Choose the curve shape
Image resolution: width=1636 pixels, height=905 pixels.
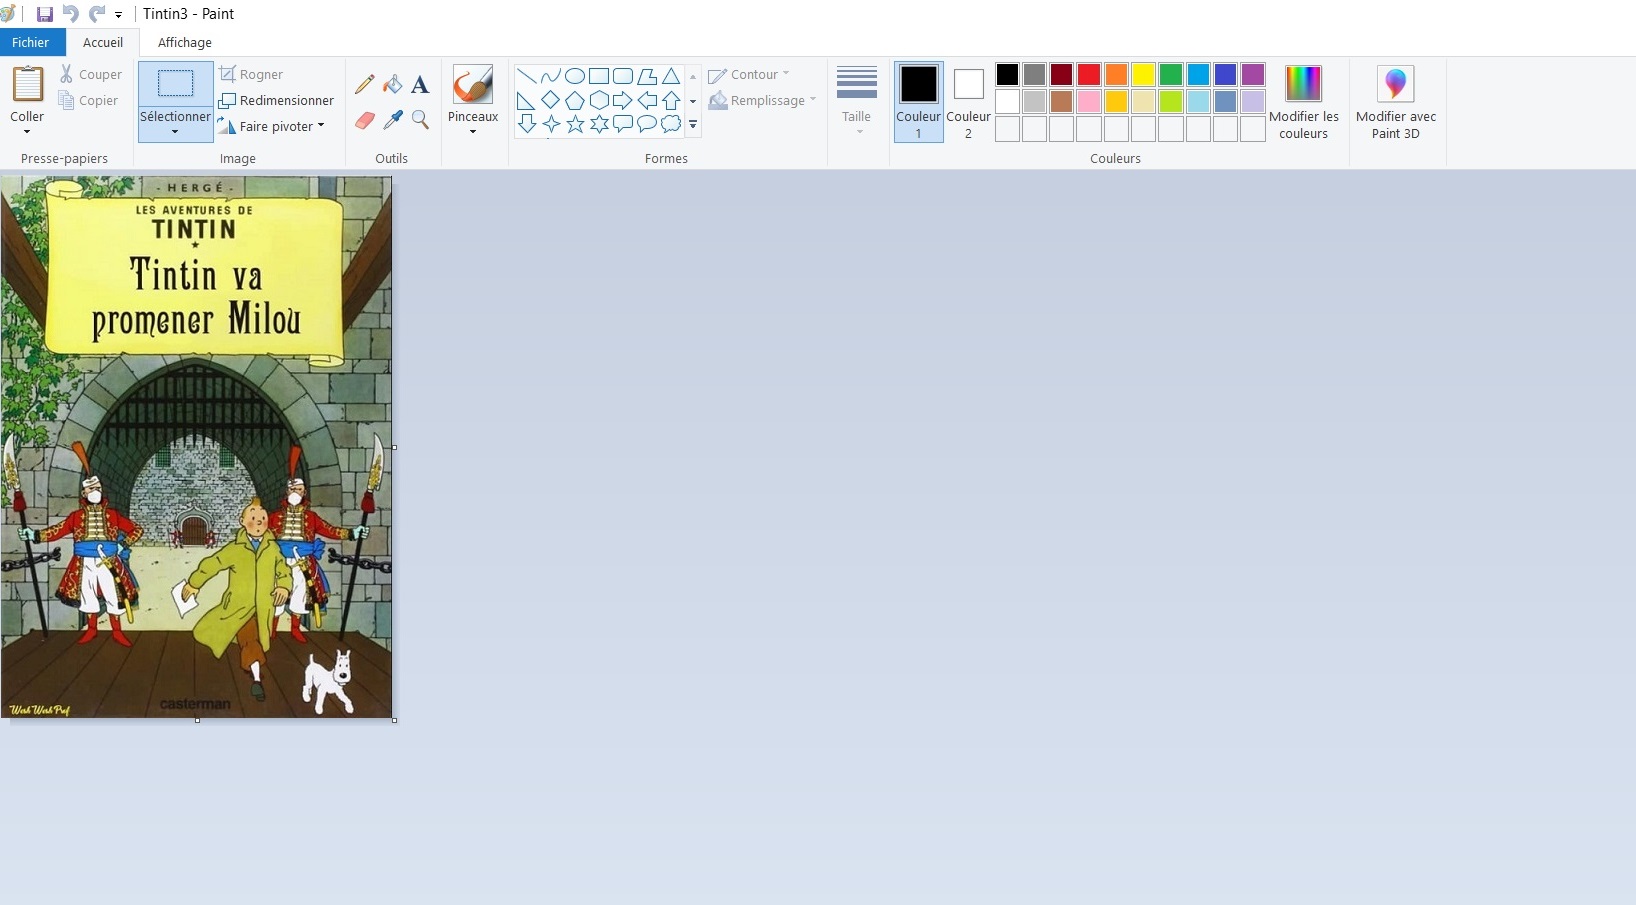[551, 76]
